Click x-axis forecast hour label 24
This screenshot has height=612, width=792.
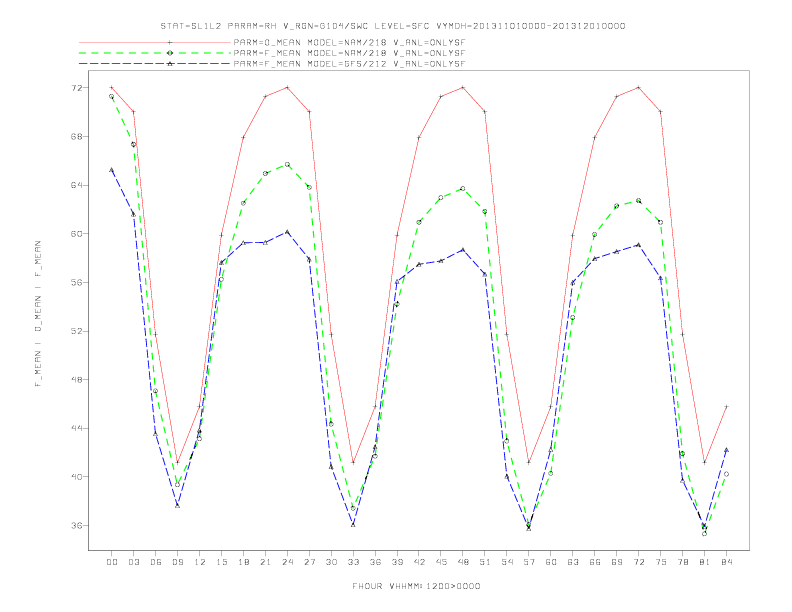(287, 562)
